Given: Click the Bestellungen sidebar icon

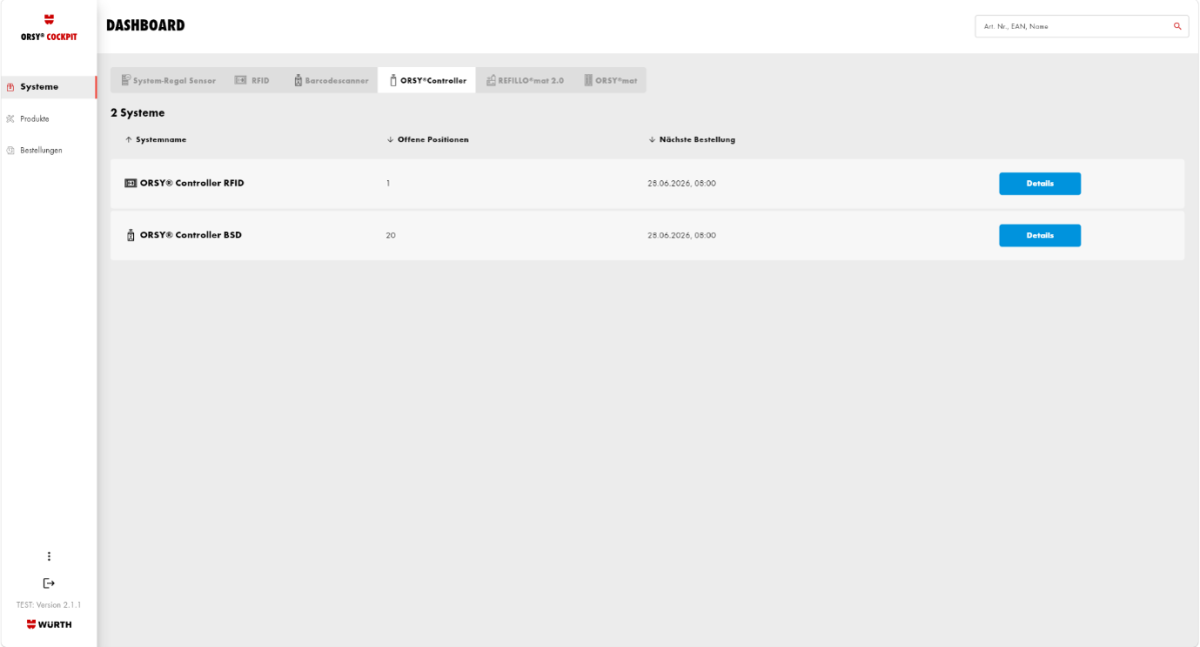Looking at the screenshot, I should click(x=10, y=150).
